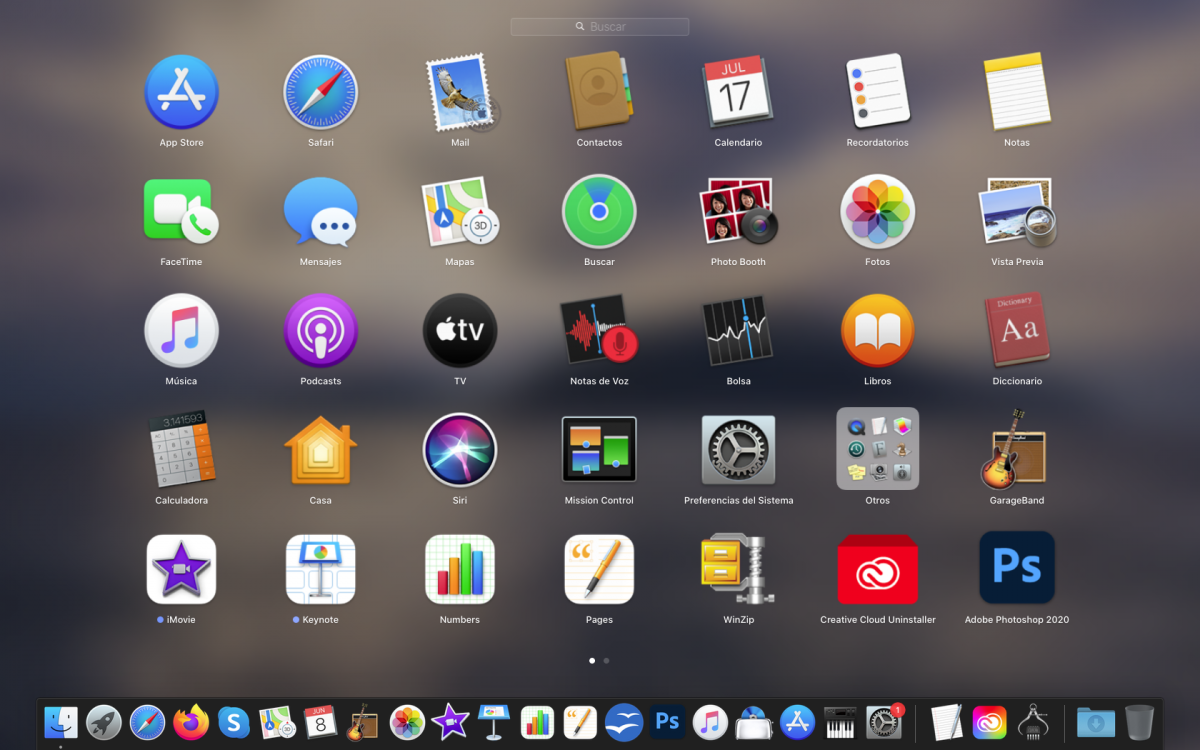The height and width of the screenshot is (750, 1200).
Task: Start the FaceTime app
Action: 181,211
